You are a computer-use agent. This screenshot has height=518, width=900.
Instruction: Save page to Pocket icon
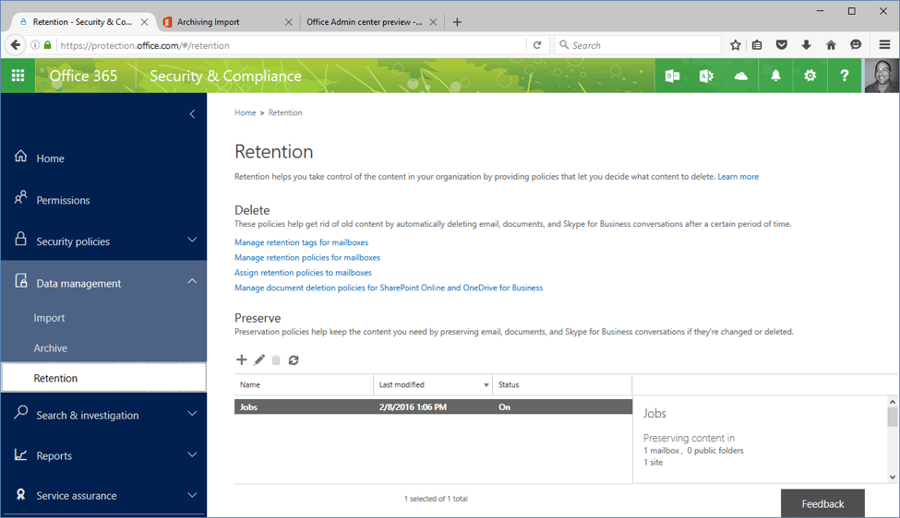781,45
